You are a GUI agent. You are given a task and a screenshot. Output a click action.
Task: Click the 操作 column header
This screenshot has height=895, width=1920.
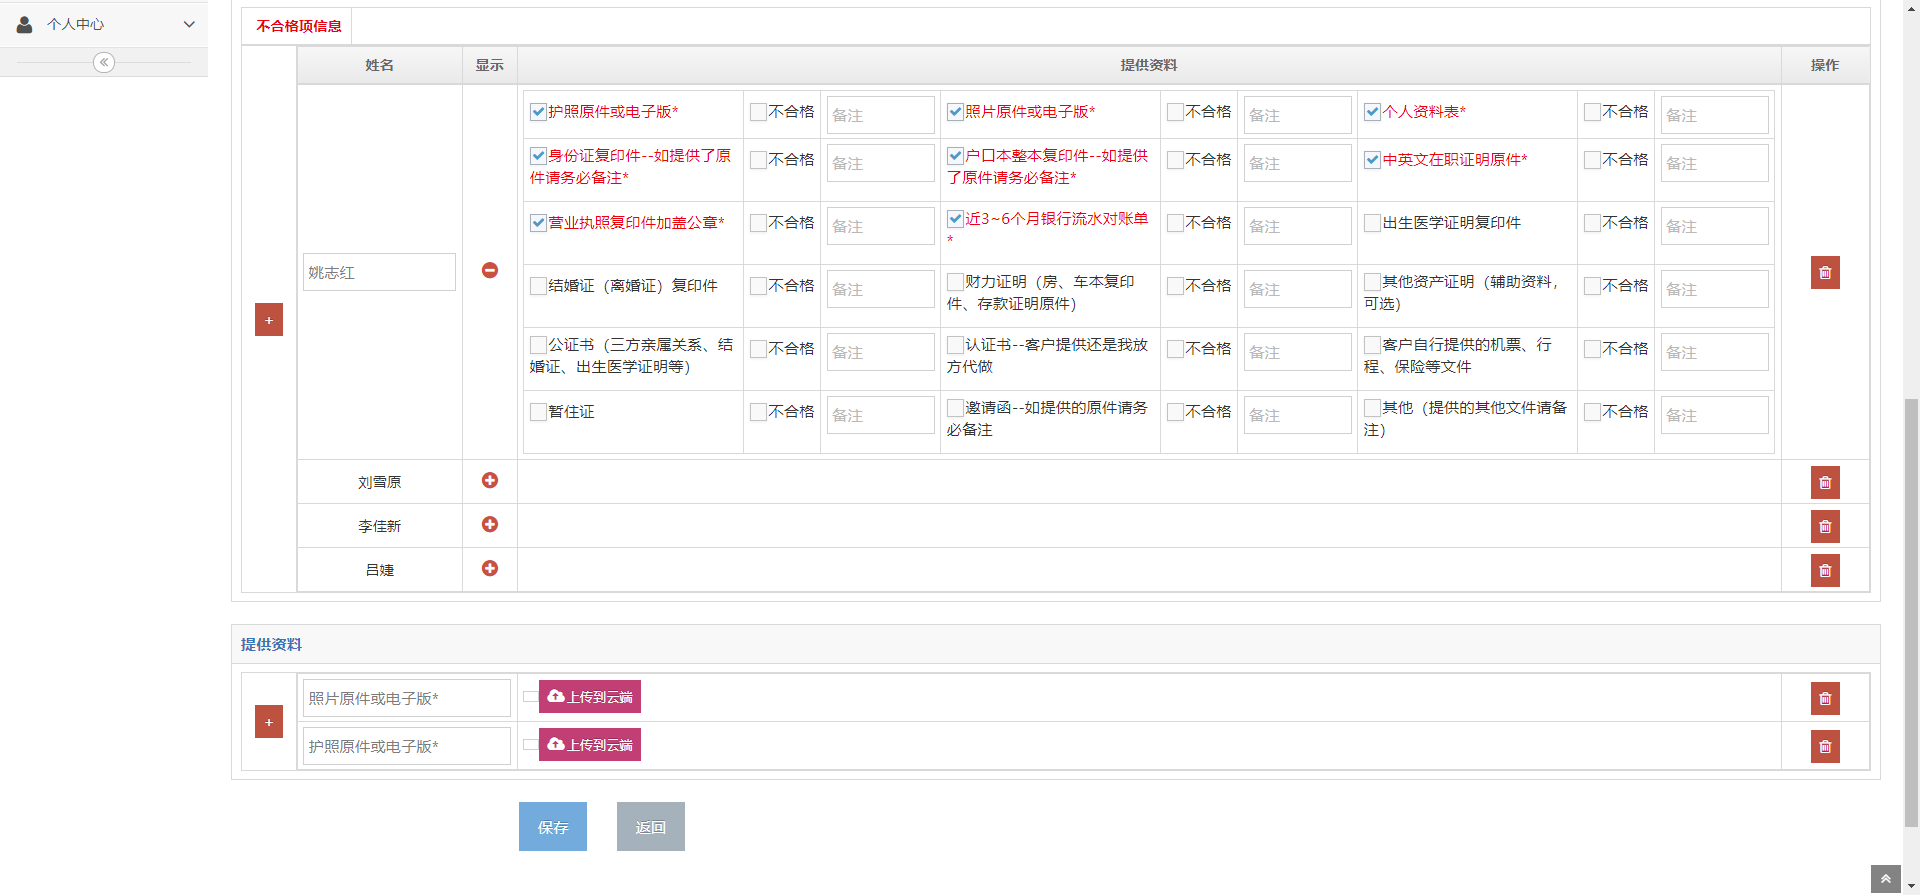tap(1825, 65)
